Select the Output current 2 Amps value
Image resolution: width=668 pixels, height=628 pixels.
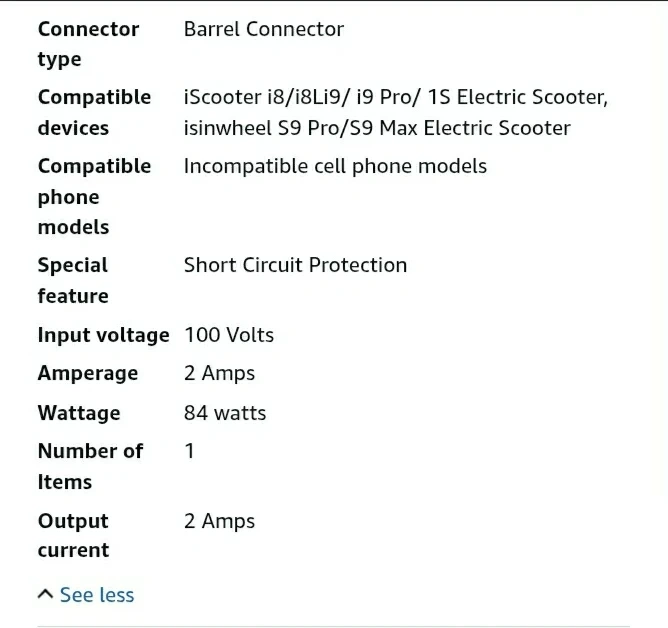219,521
